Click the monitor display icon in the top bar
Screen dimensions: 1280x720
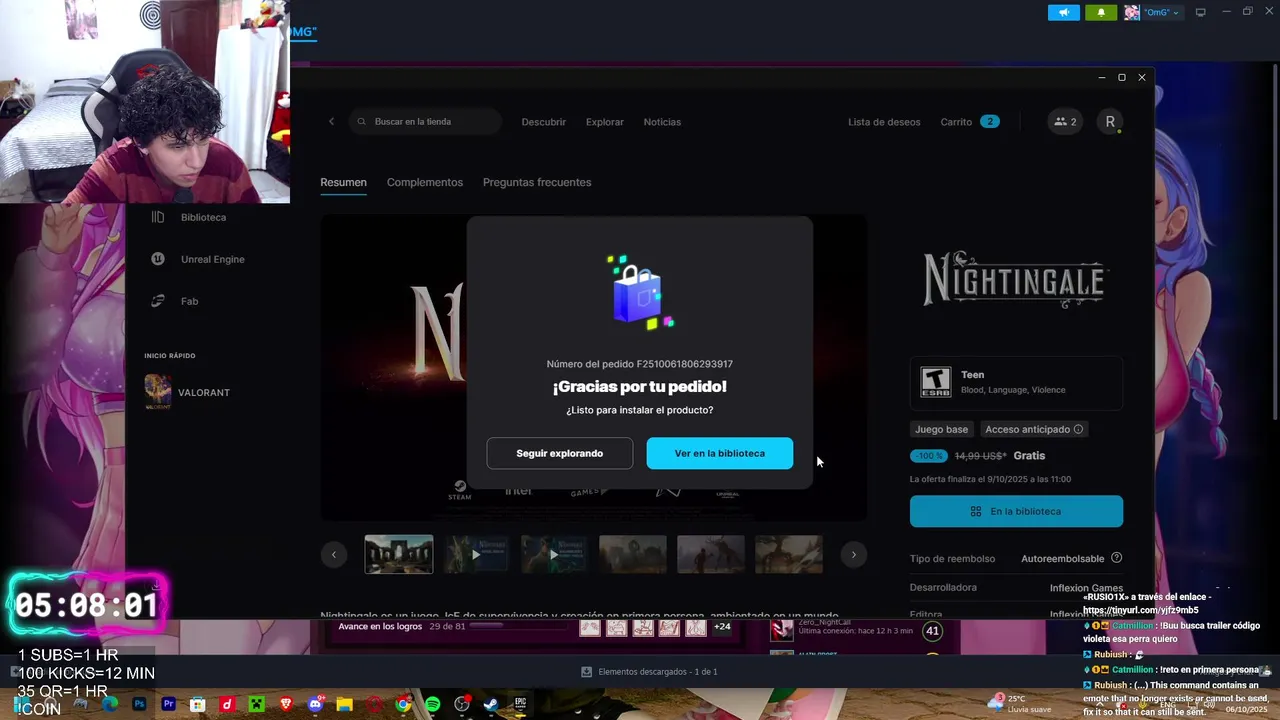1201,12
